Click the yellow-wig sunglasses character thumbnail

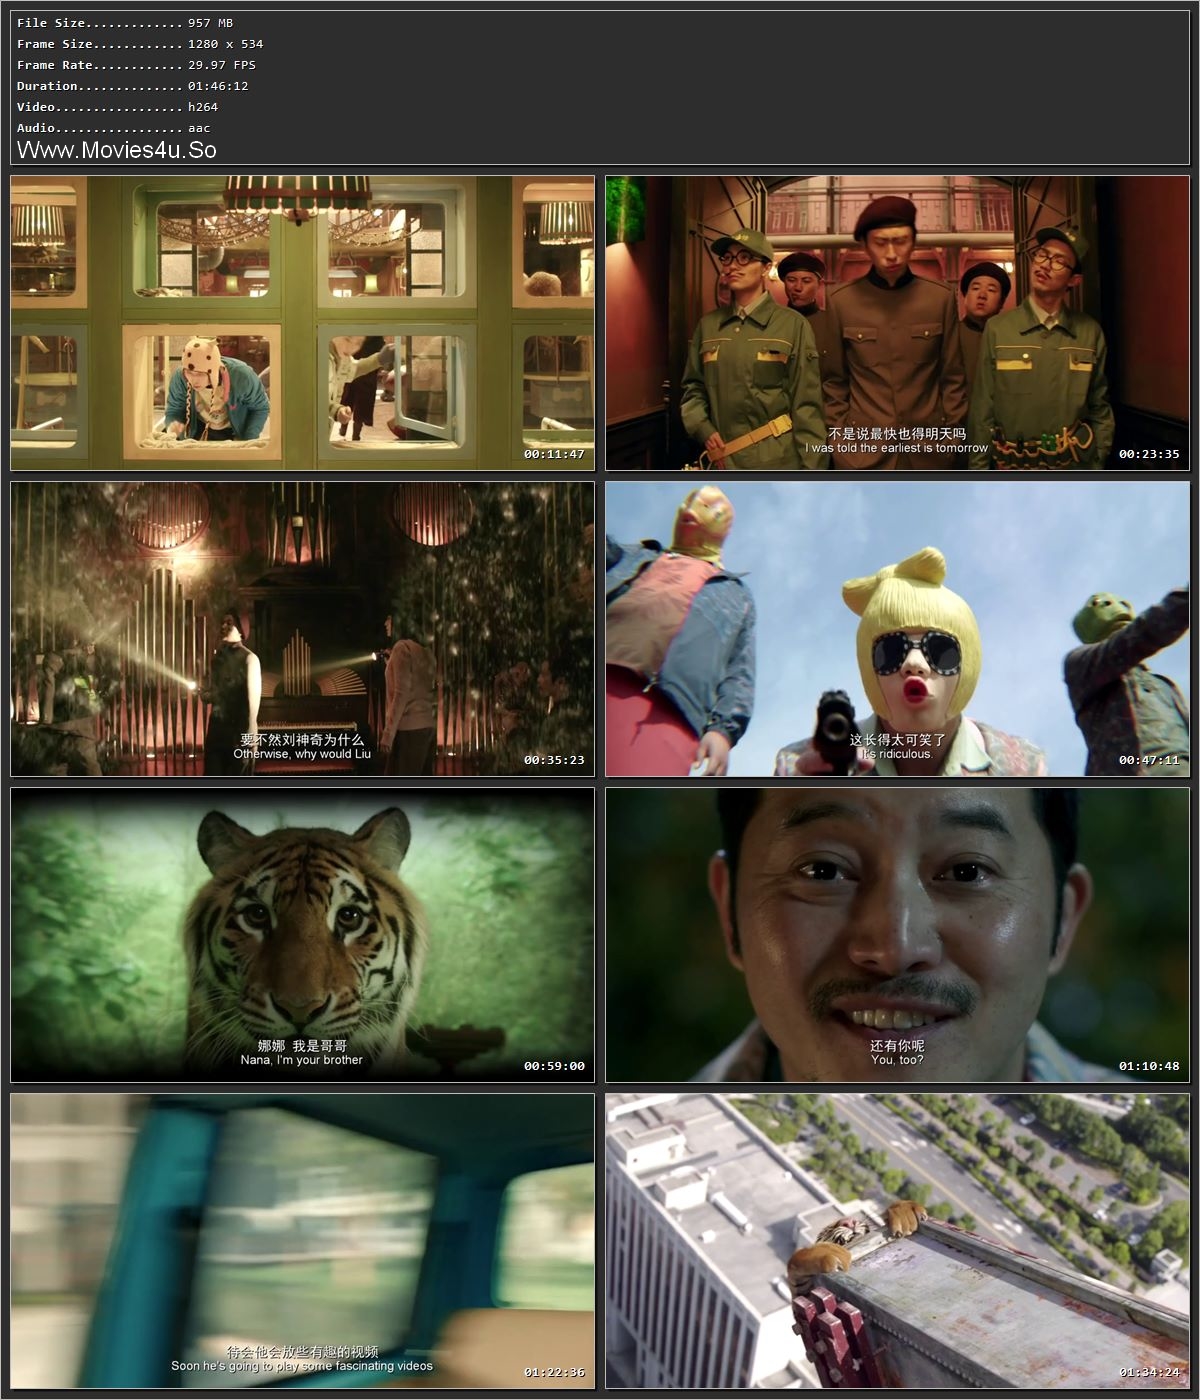(898, 629)
